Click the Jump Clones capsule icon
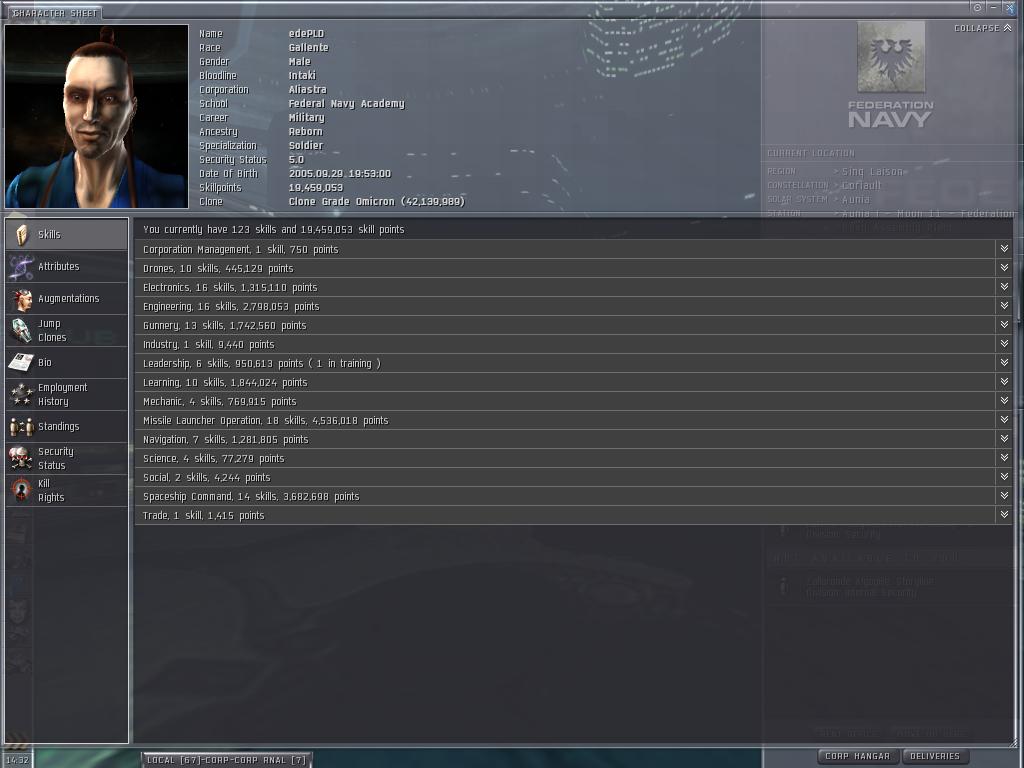The width and height of the screenshot is (1024, 768). coord(21,330)
